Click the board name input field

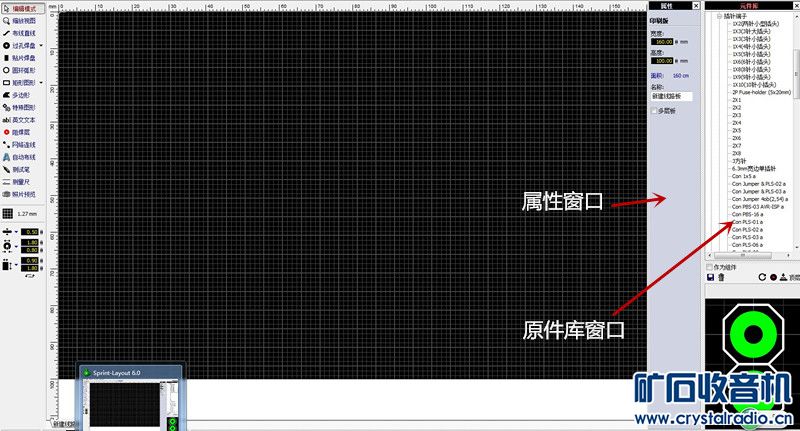(x=671, y=96)
